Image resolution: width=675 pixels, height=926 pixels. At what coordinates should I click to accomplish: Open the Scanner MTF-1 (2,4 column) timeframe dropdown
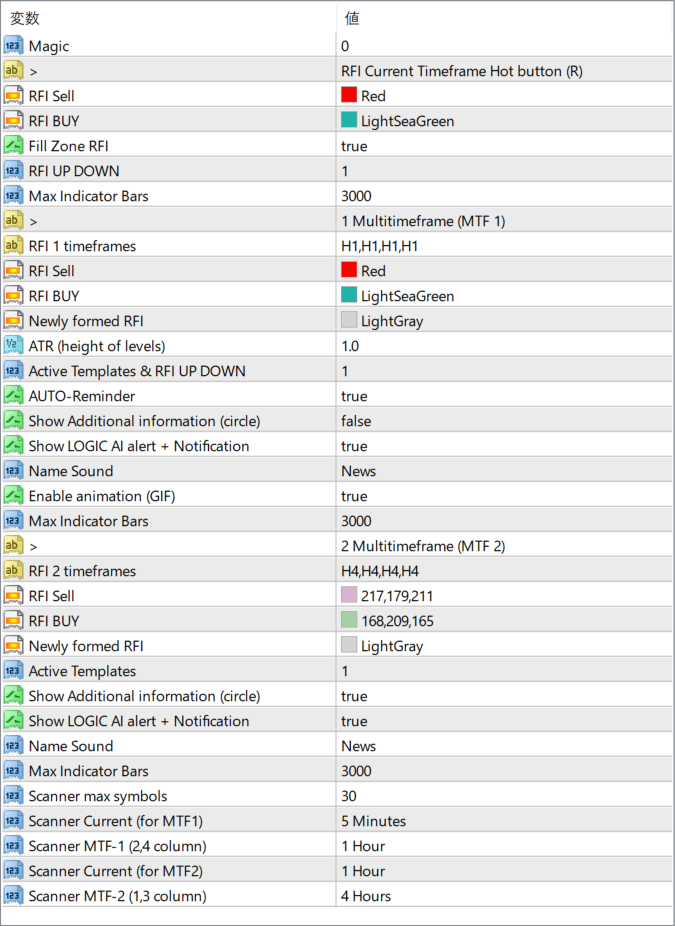[363, 846]
